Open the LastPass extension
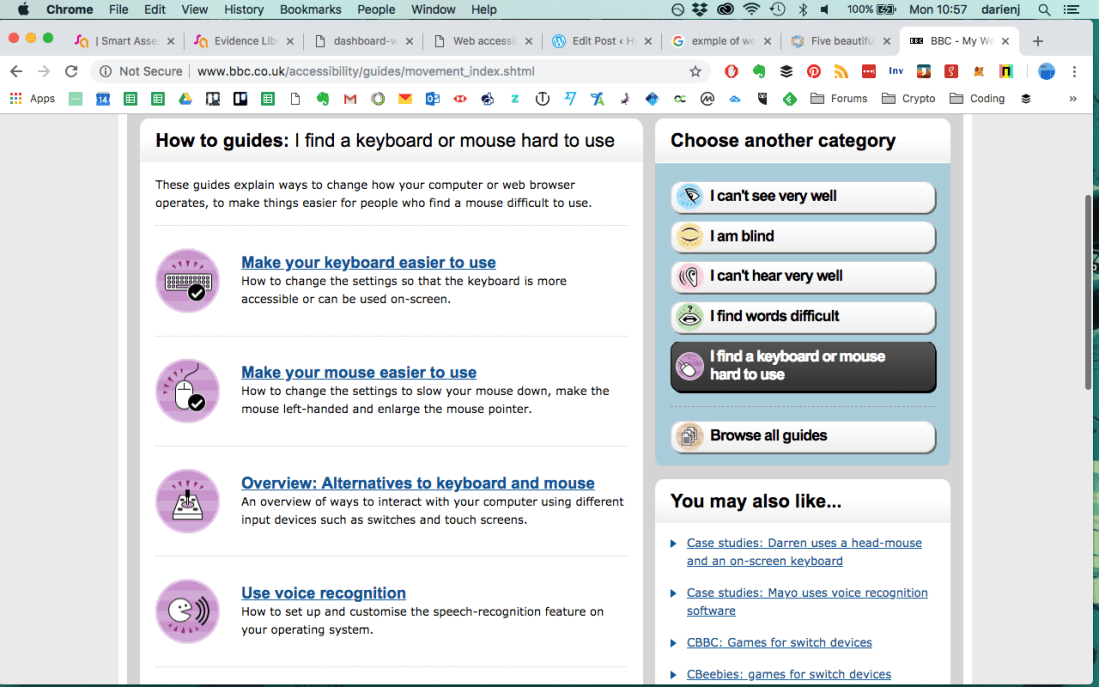The height and width of the screenshot is (687, 1099). 869,72
